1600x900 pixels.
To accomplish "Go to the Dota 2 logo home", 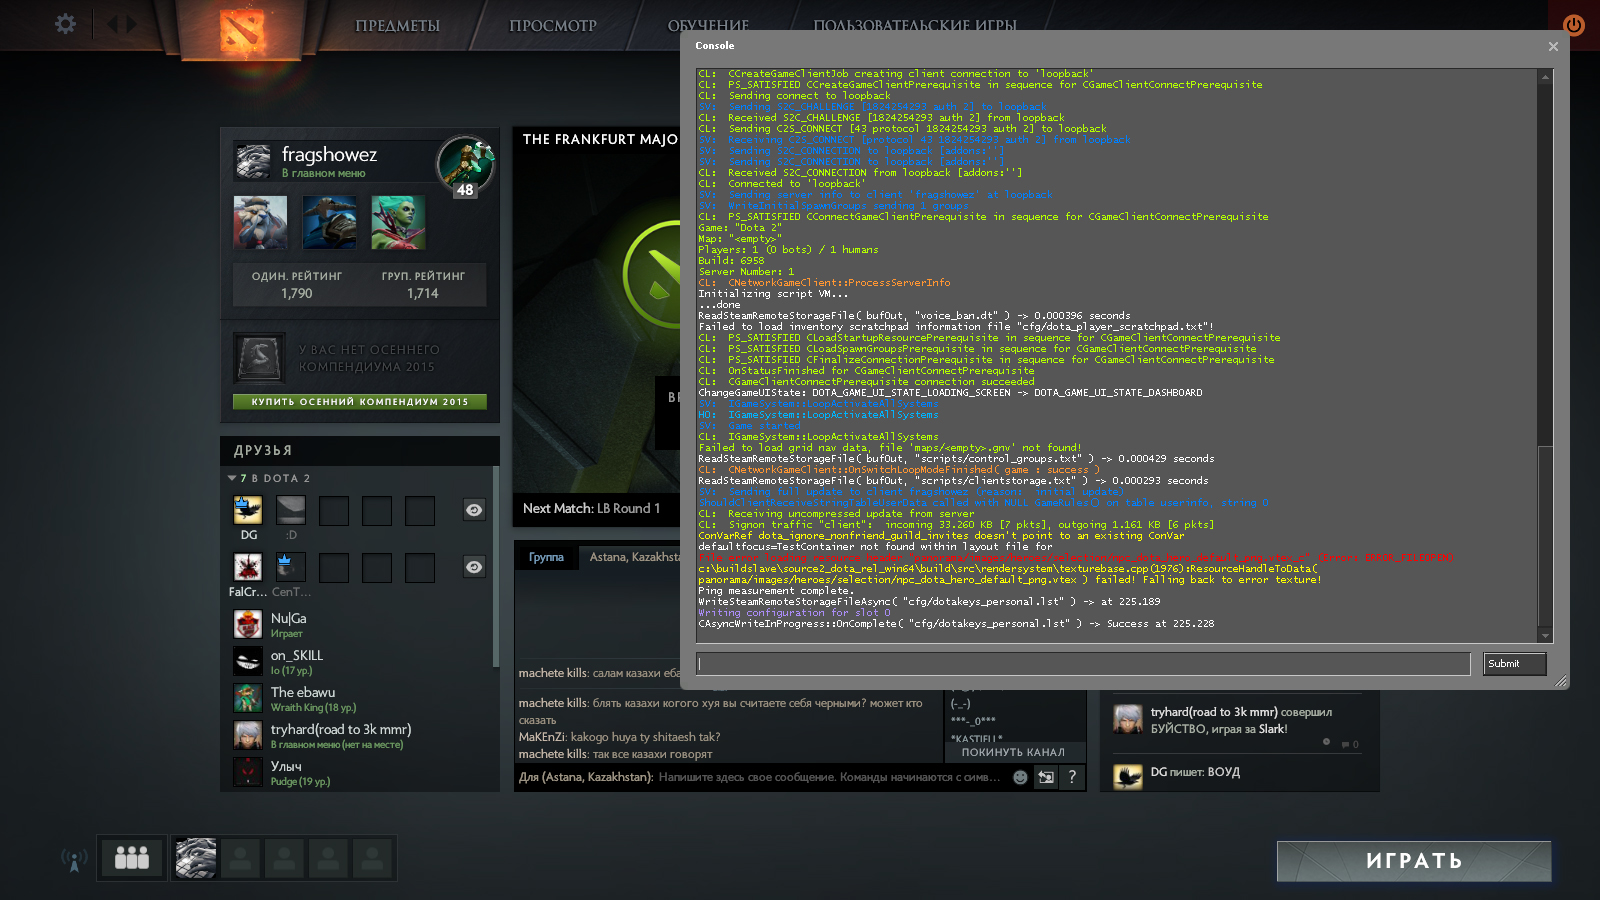I will 241,30.
